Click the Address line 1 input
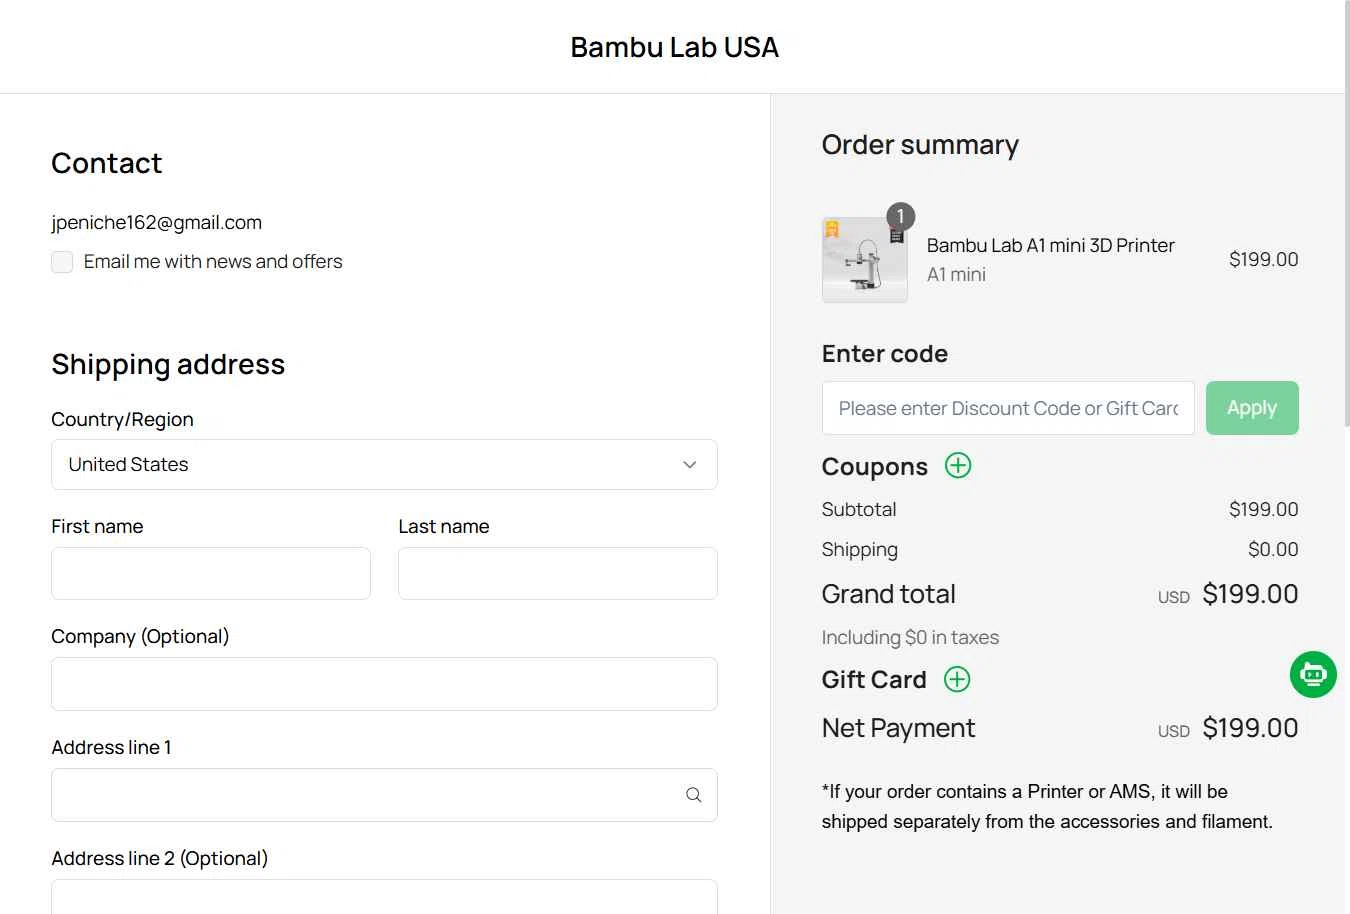This screenshot has width=1350, height=914. (384, 795)
